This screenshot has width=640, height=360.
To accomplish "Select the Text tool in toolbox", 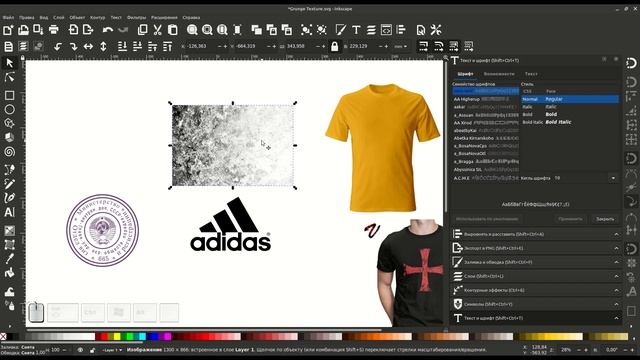I will (x=9, y=212).
